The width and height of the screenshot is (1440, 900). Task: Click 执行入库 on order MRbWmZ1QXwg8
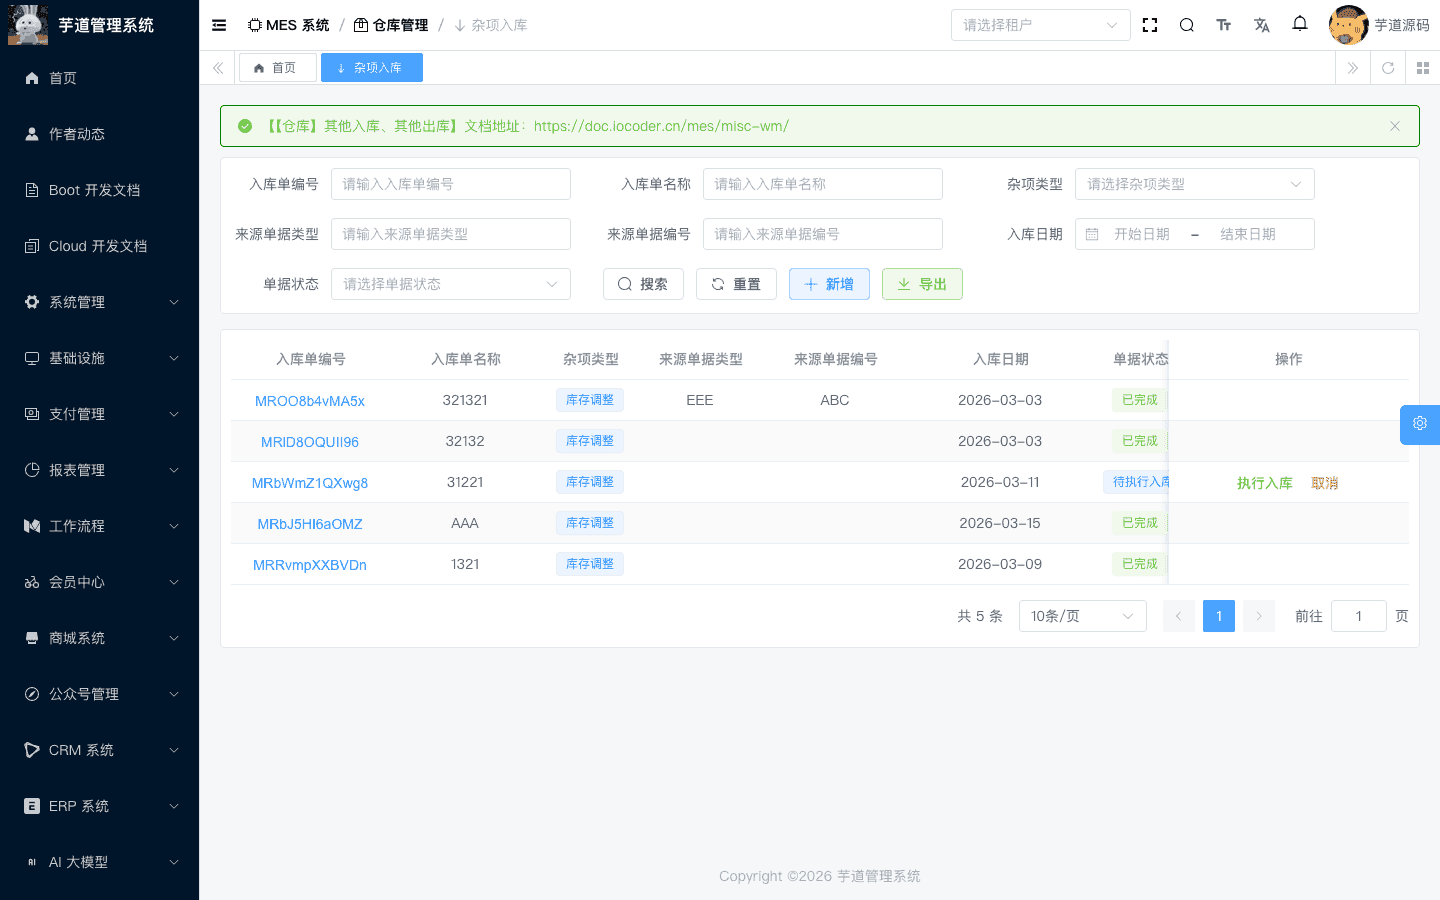pyautogui.click(x=1263, y=481)
